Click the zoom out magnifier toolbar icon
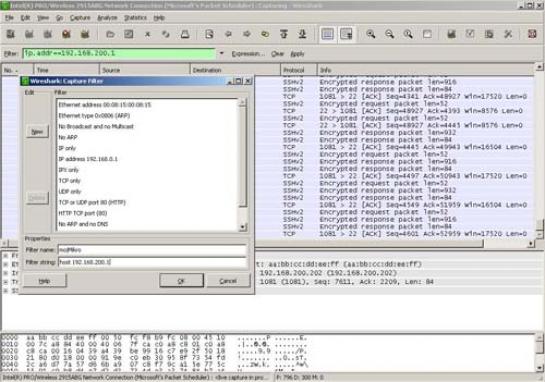 point(390,34)
